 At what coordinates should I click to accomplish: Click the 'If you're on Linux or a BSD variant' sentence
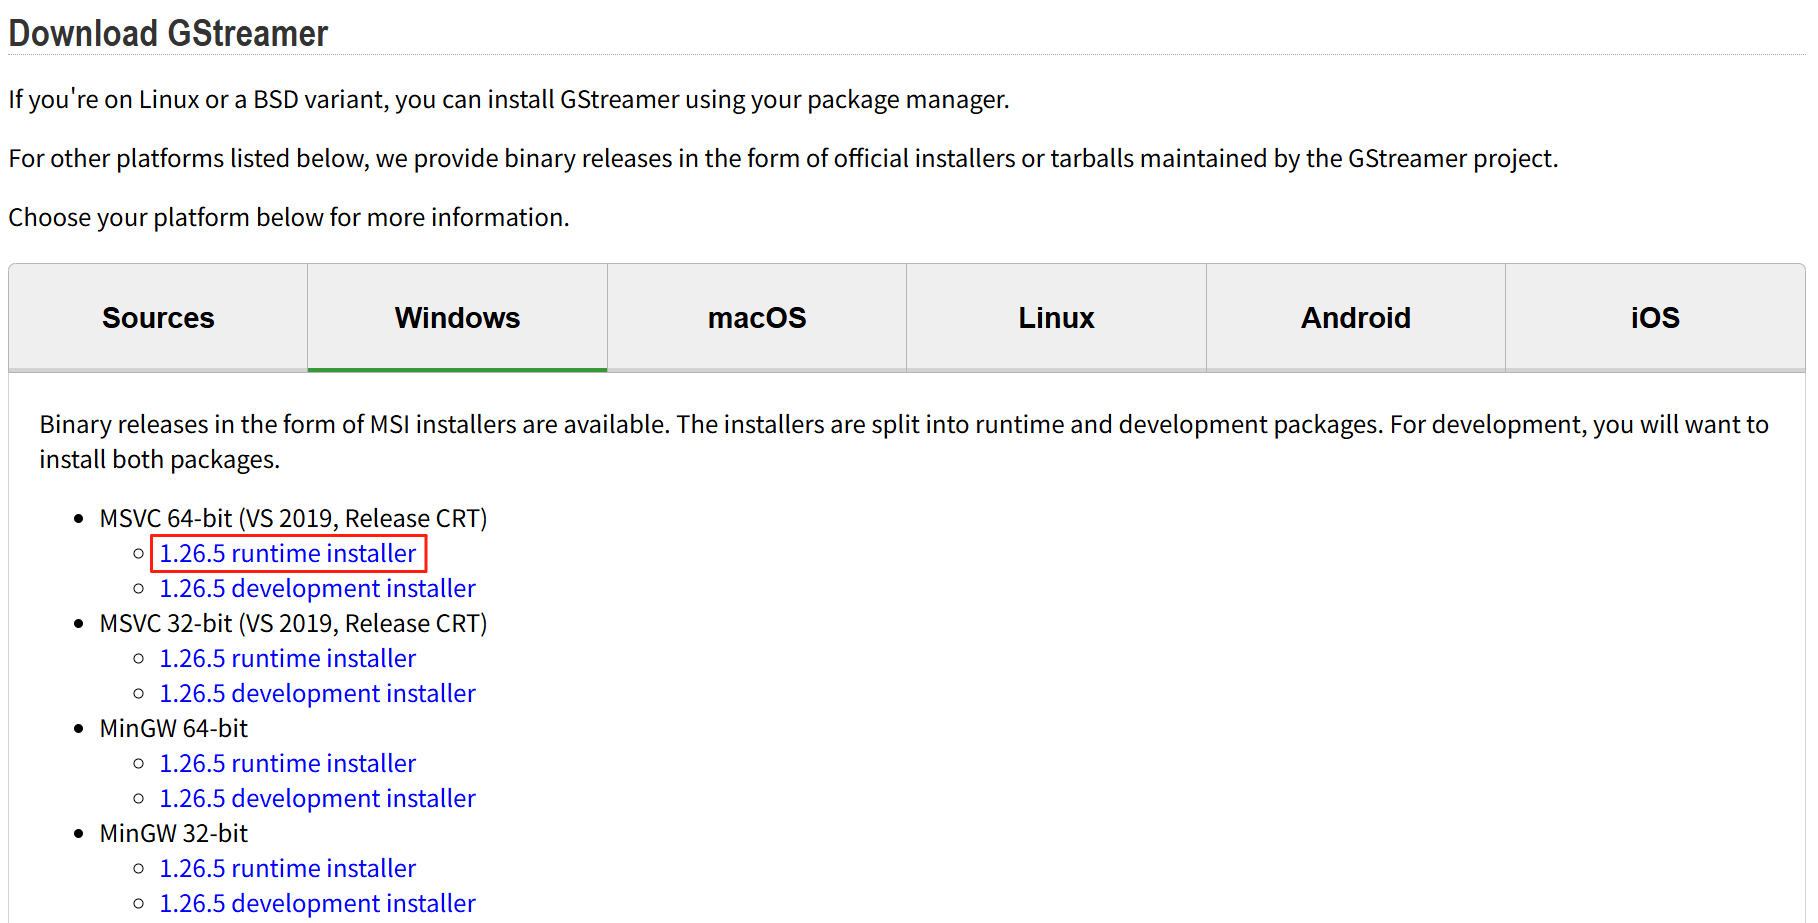coord(509,99)
